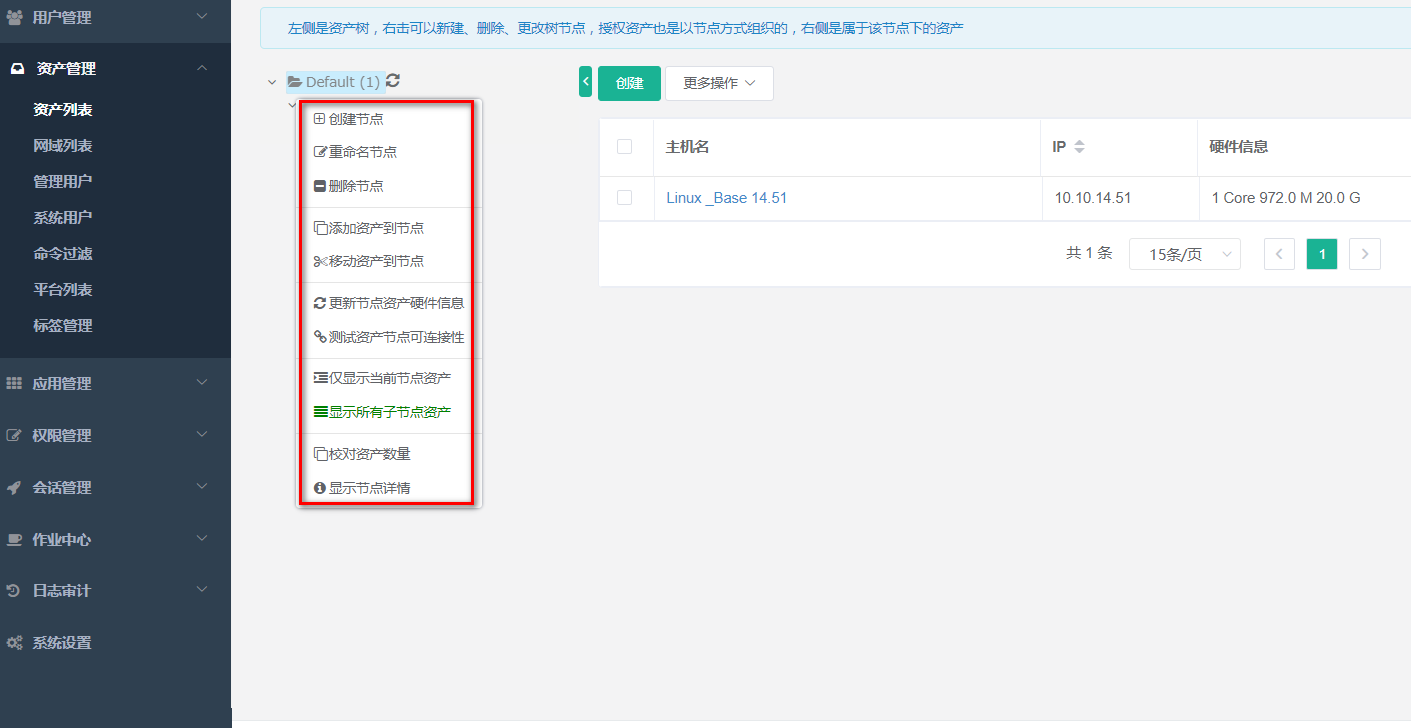Tick the checkbox for Linux _Base 14.51
The image size is (1411, 728).
[x=625, y=198]
